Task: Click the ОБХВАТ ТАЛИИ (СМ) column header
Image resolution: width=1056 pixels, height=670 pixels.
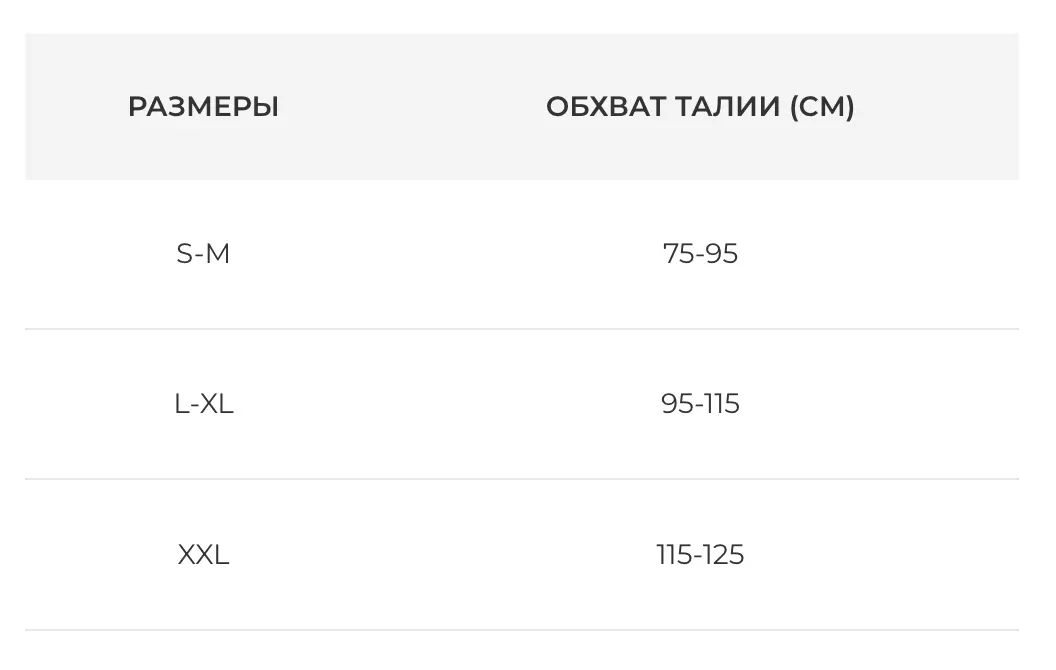Action: coord(700,107)
